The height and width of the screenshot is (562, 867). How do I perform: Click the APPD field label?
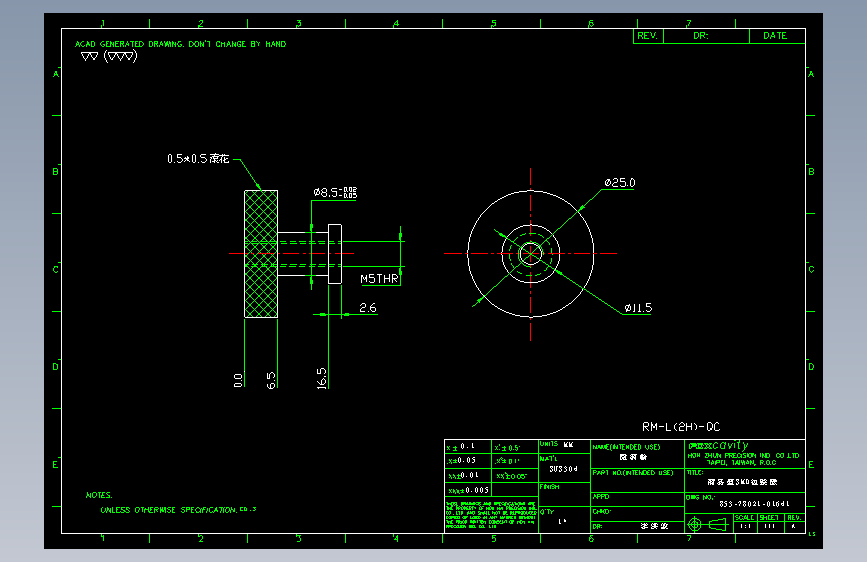coord(601,497)
